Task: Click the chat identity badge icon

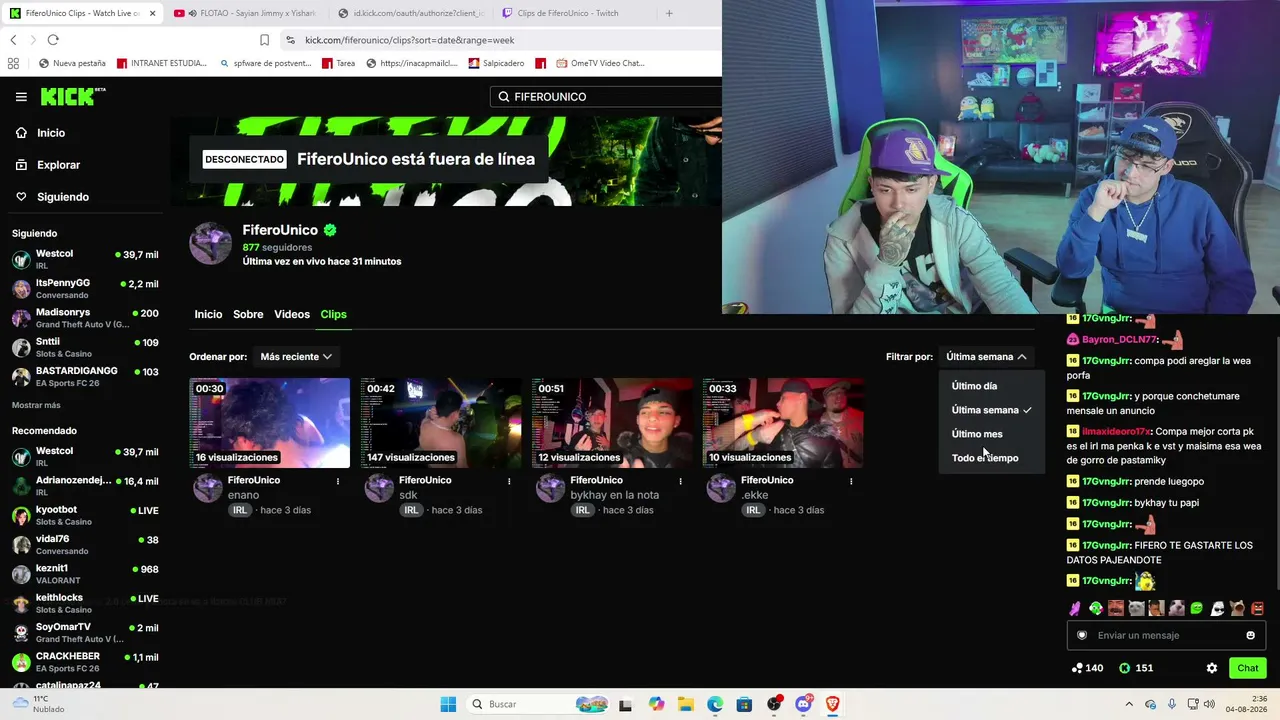Action: click(x=1082, y=635)
